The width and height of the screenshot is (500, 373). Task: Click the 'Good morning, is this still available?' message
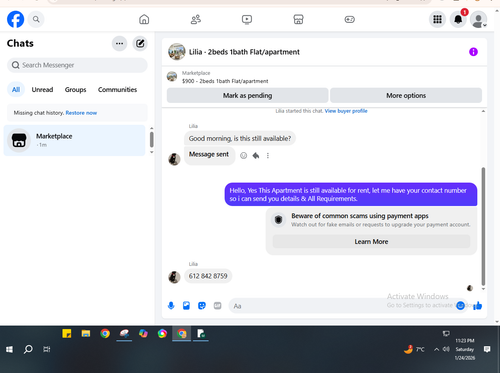click(240, 138)
